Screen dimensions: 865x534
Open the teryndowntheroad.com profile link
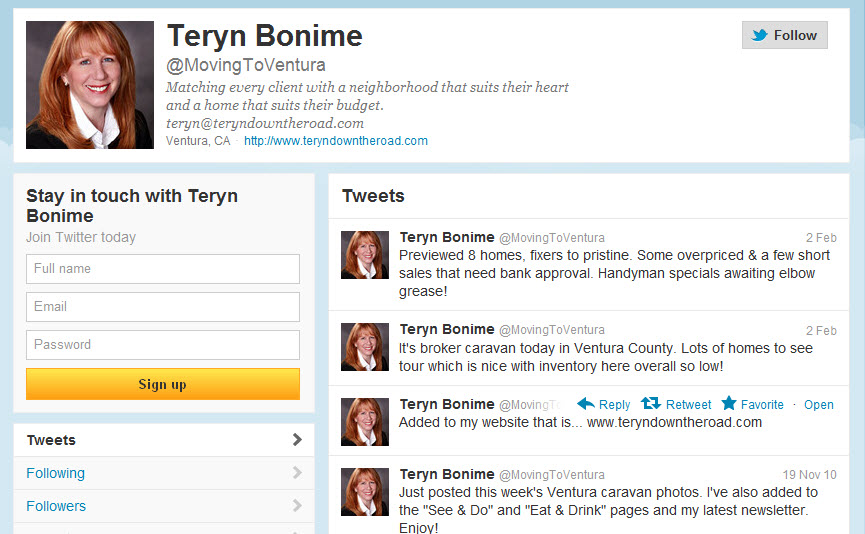click(336, 141)
